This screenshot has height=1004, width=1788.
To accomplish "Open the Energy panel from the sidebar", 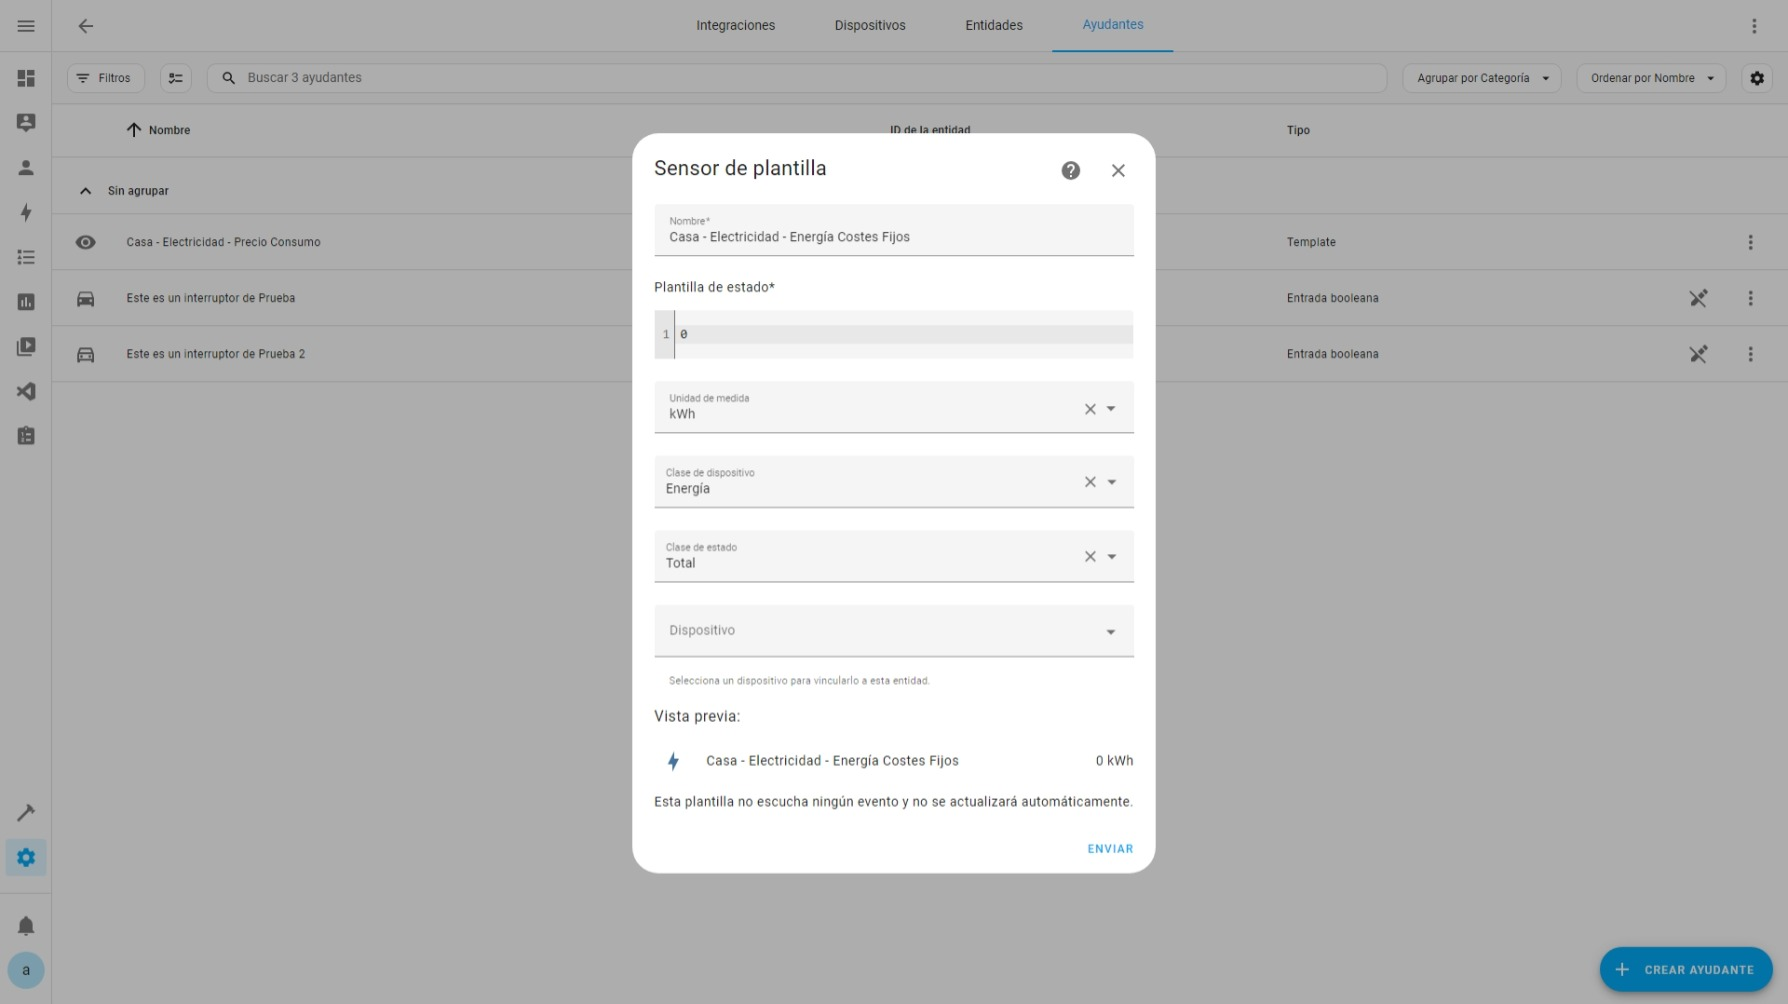I will point(26,212).
